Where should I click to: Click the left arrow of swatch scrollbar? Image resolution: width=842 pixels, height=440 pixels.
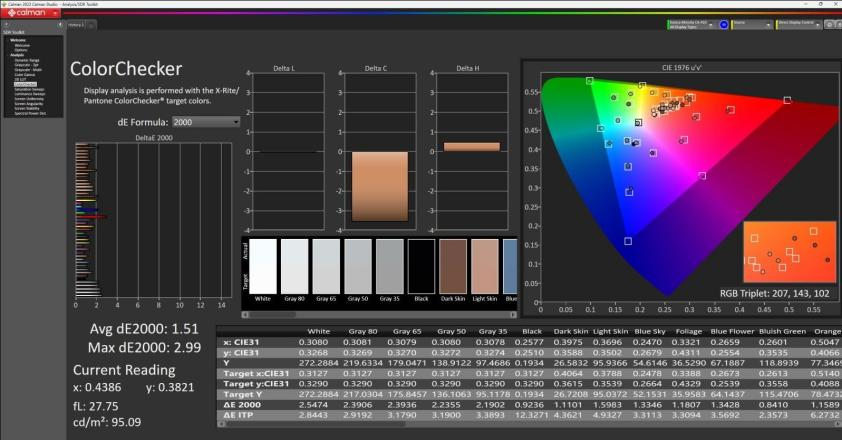[x=245, y=315]
